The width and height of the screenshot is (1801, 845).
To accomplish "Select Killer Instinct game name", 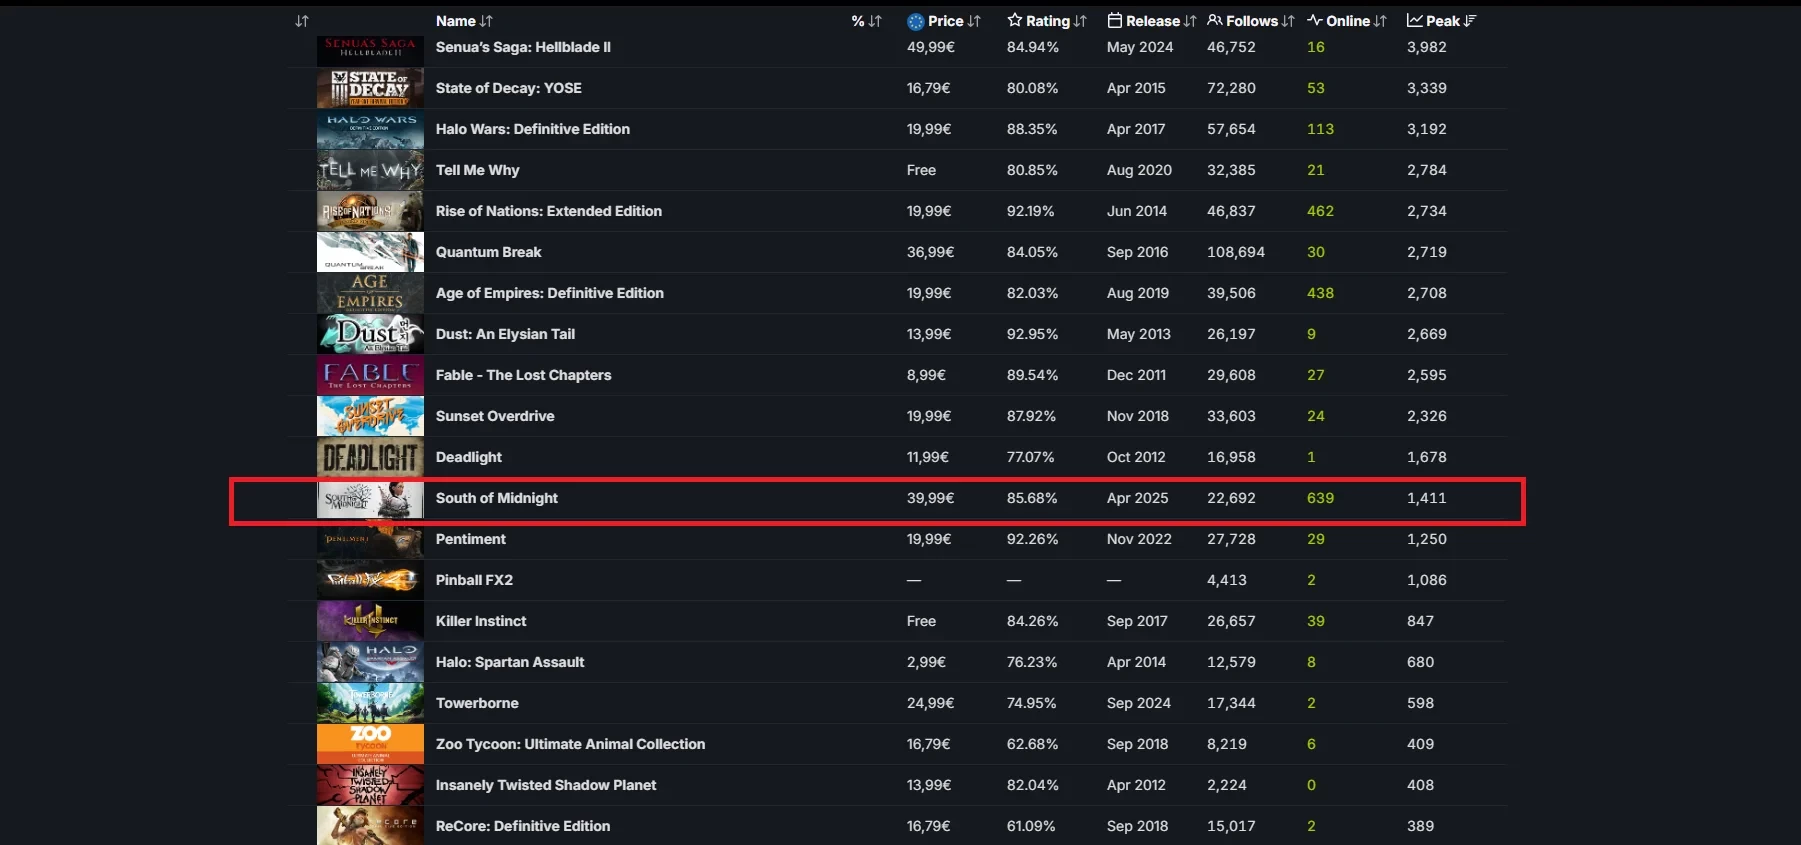I will pyautogui.click(x=480, y=621).
